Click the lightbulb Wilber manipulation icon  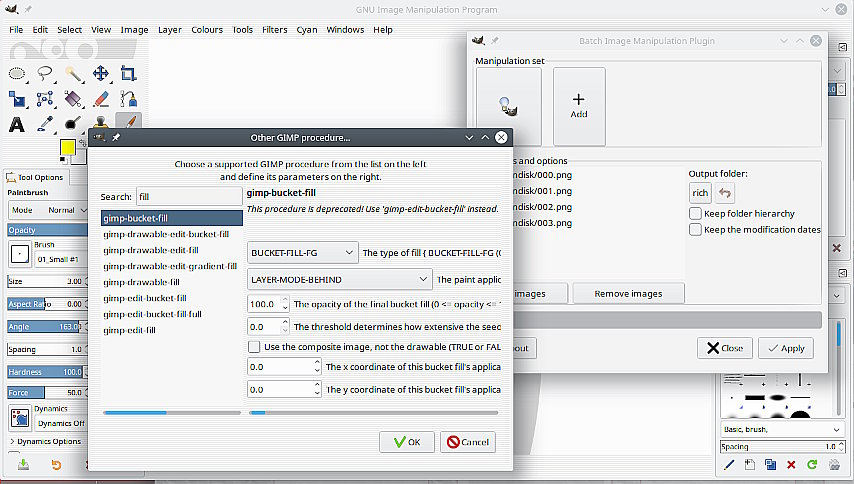click(509, 106)
